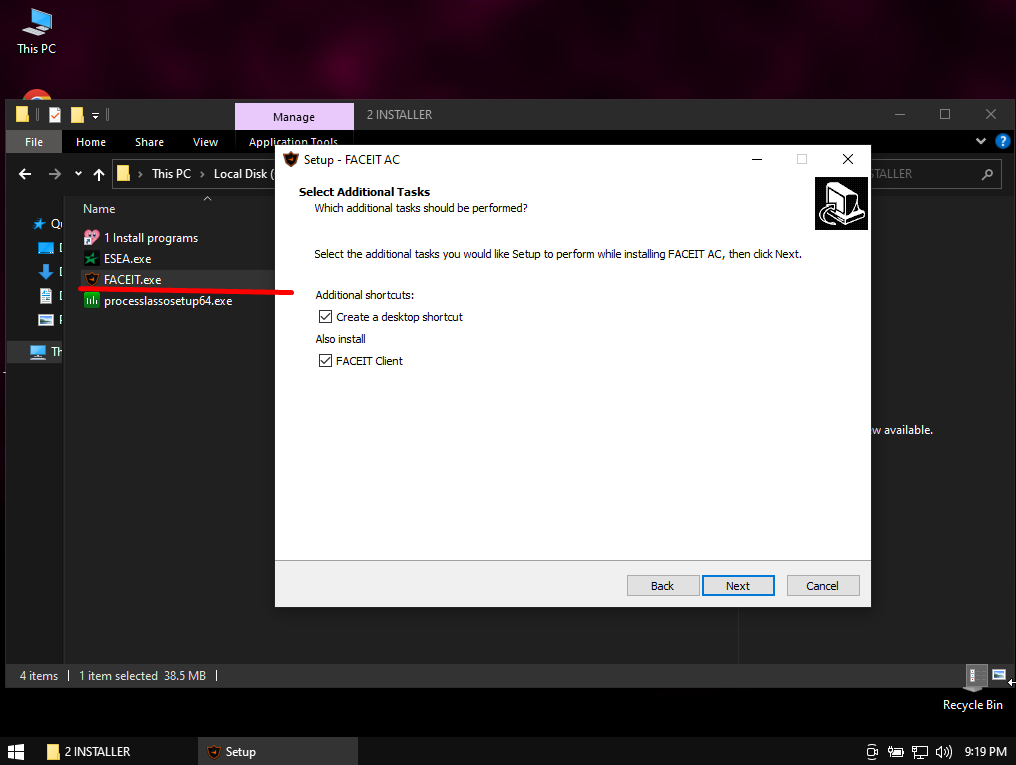Click the processlasso green chart icon
Screen dimensions: 1016x765
(92, 301)
